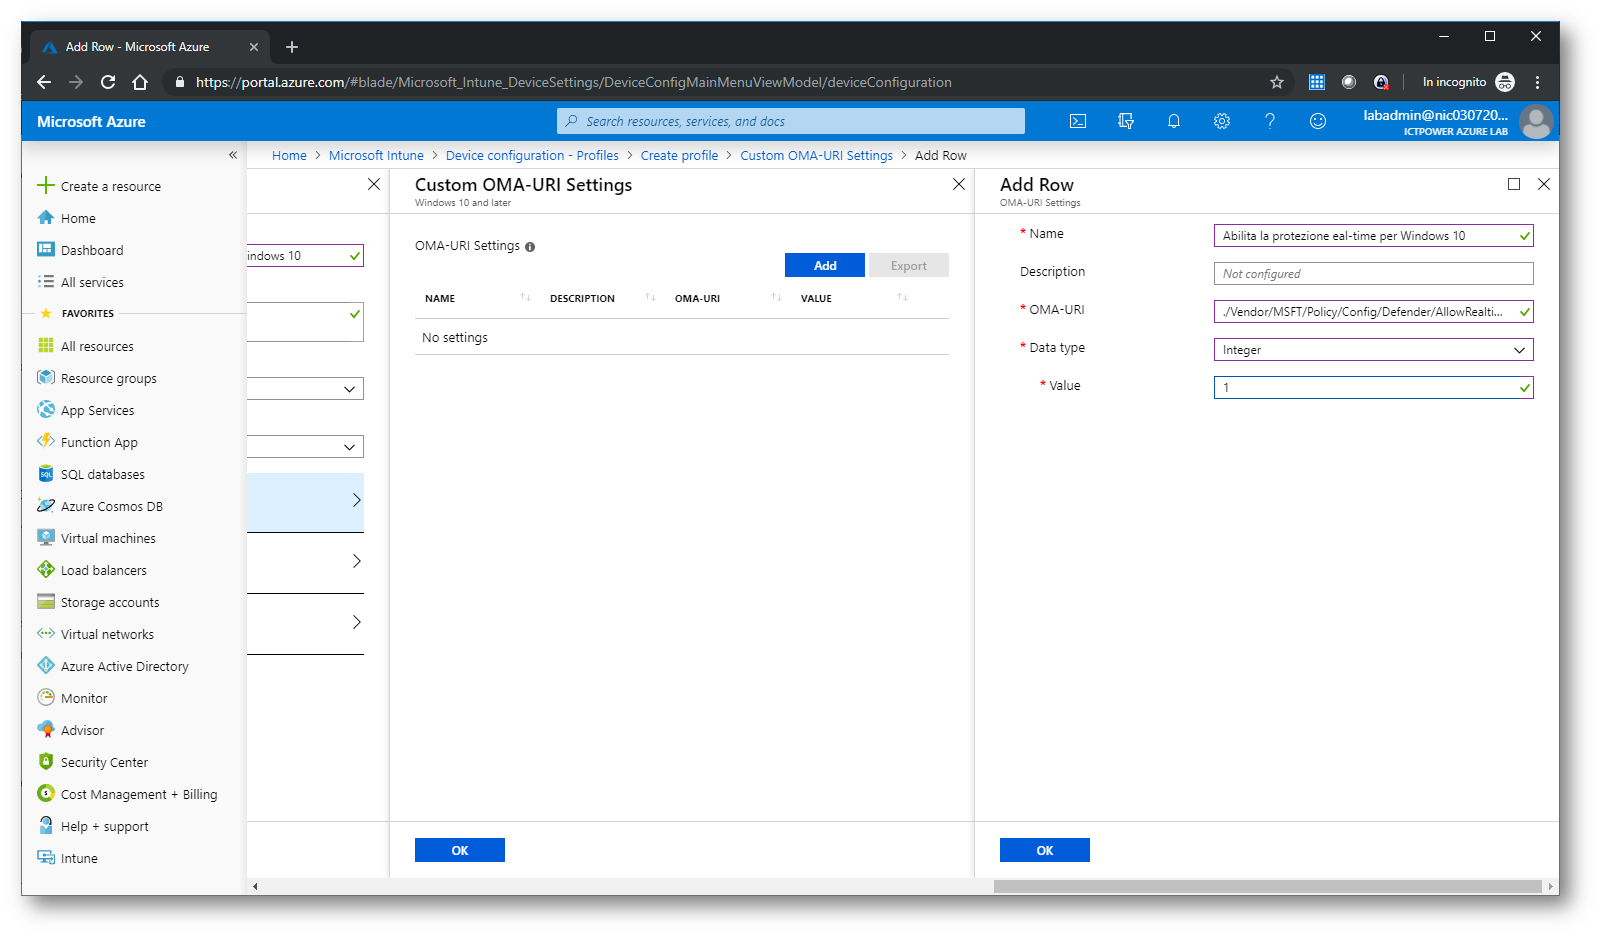Open notifications bell icon
1602x938 pixels.
[1174, 121]
